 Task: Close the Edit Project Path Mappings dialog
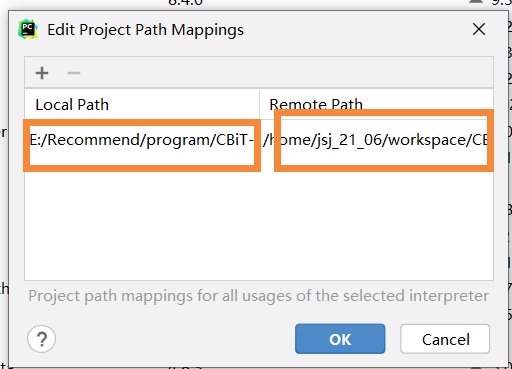[479, 29]
